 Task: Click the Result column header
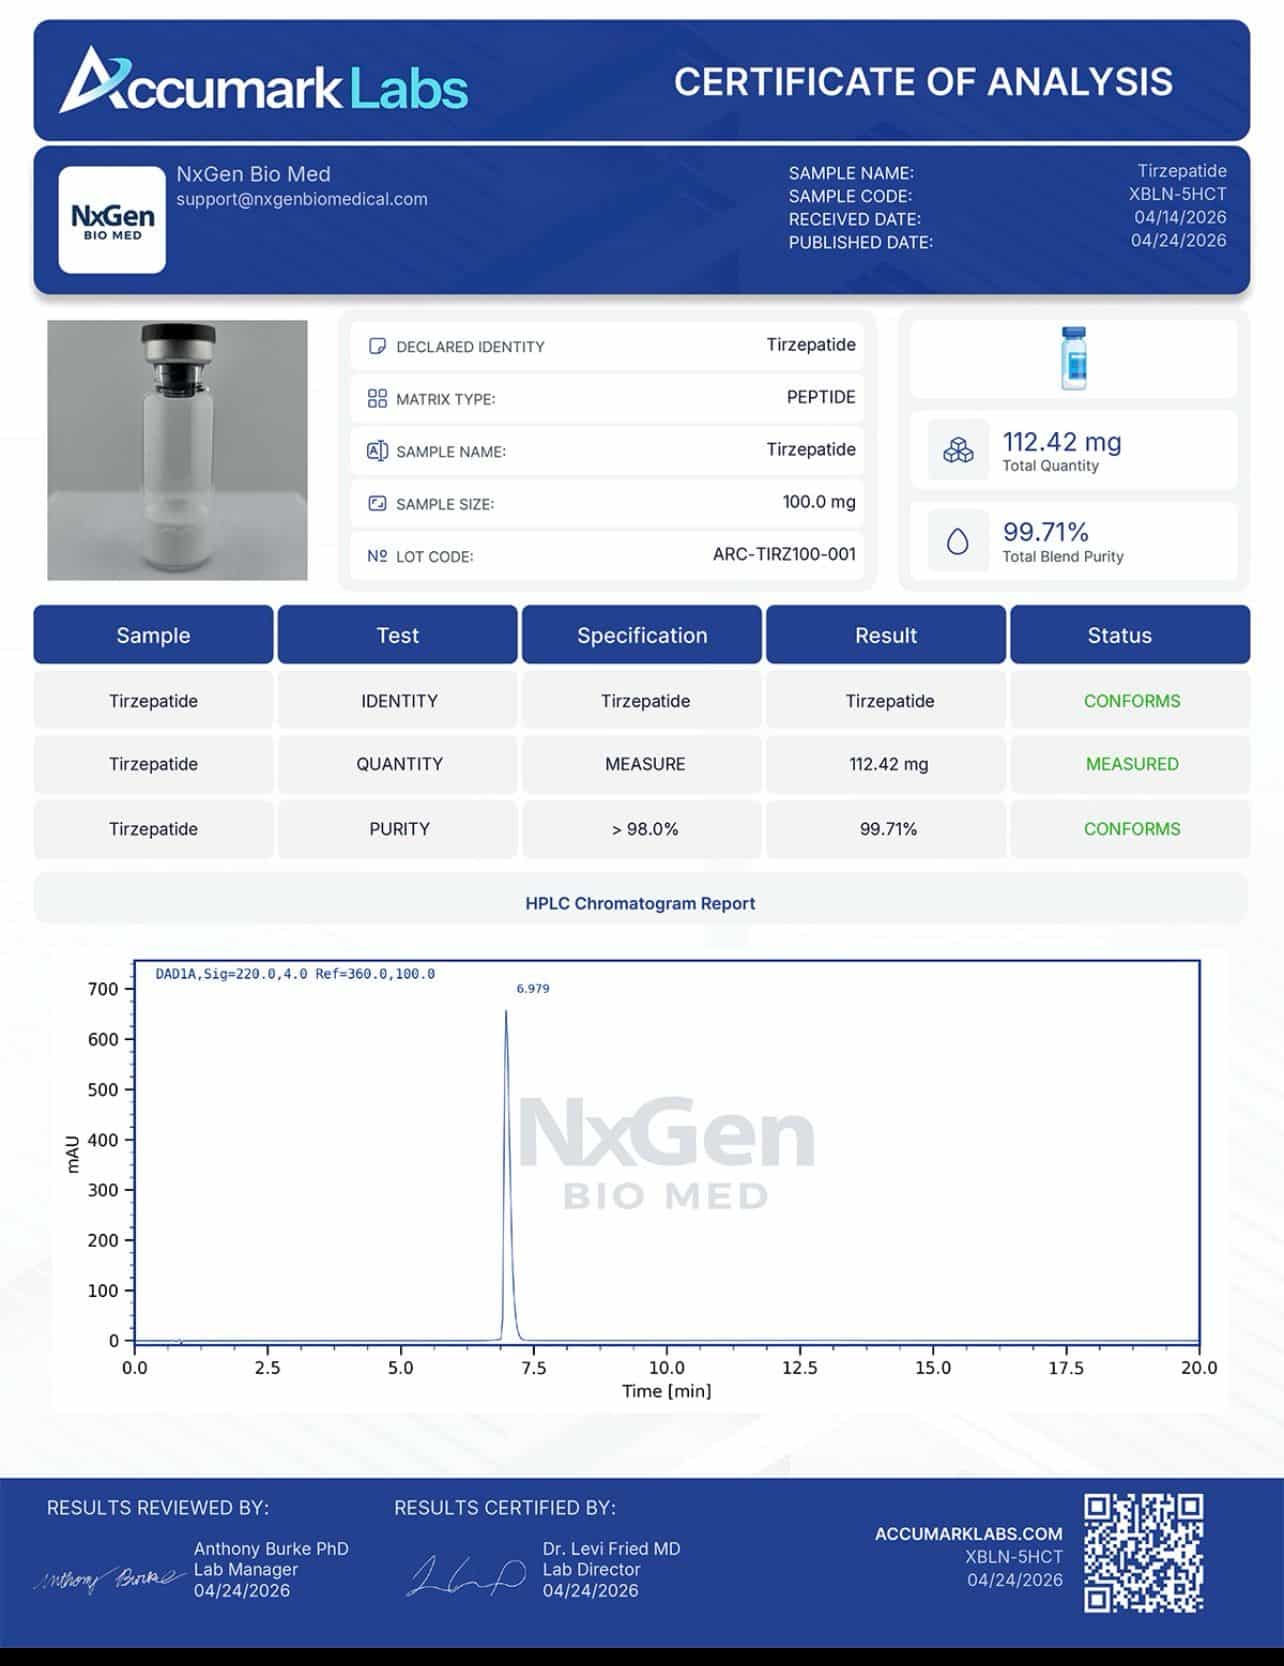click(x=886, y=635)
